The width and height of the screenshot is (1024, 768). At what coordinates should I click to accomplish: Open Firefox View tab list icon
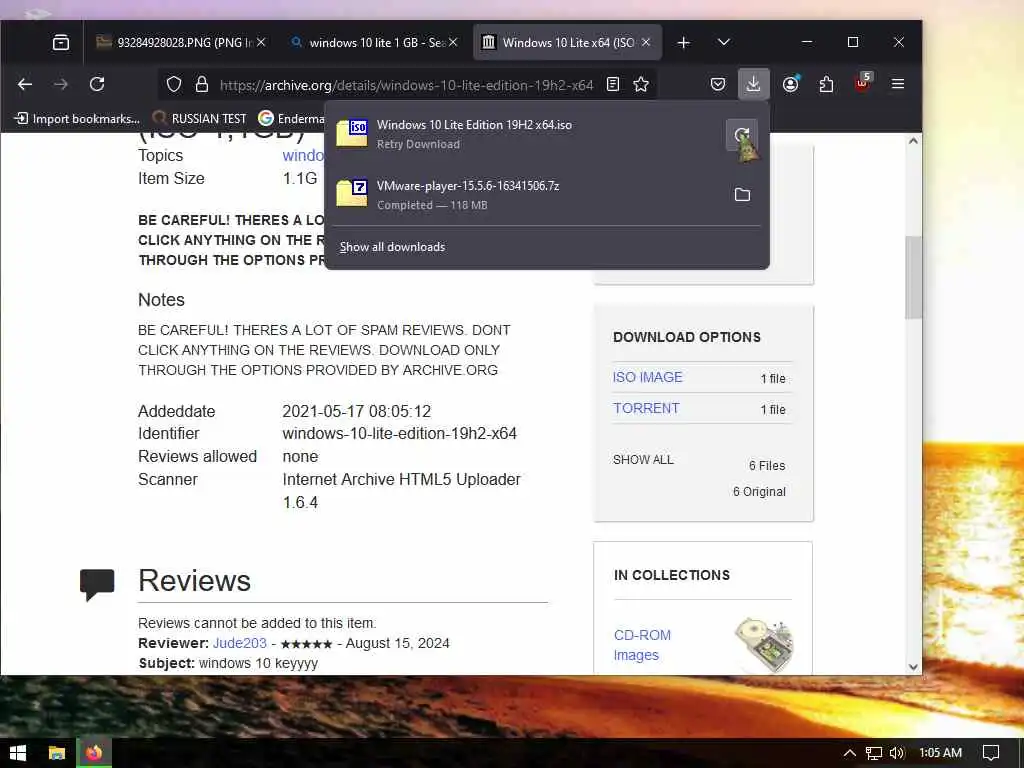click(x=61, y=42)
